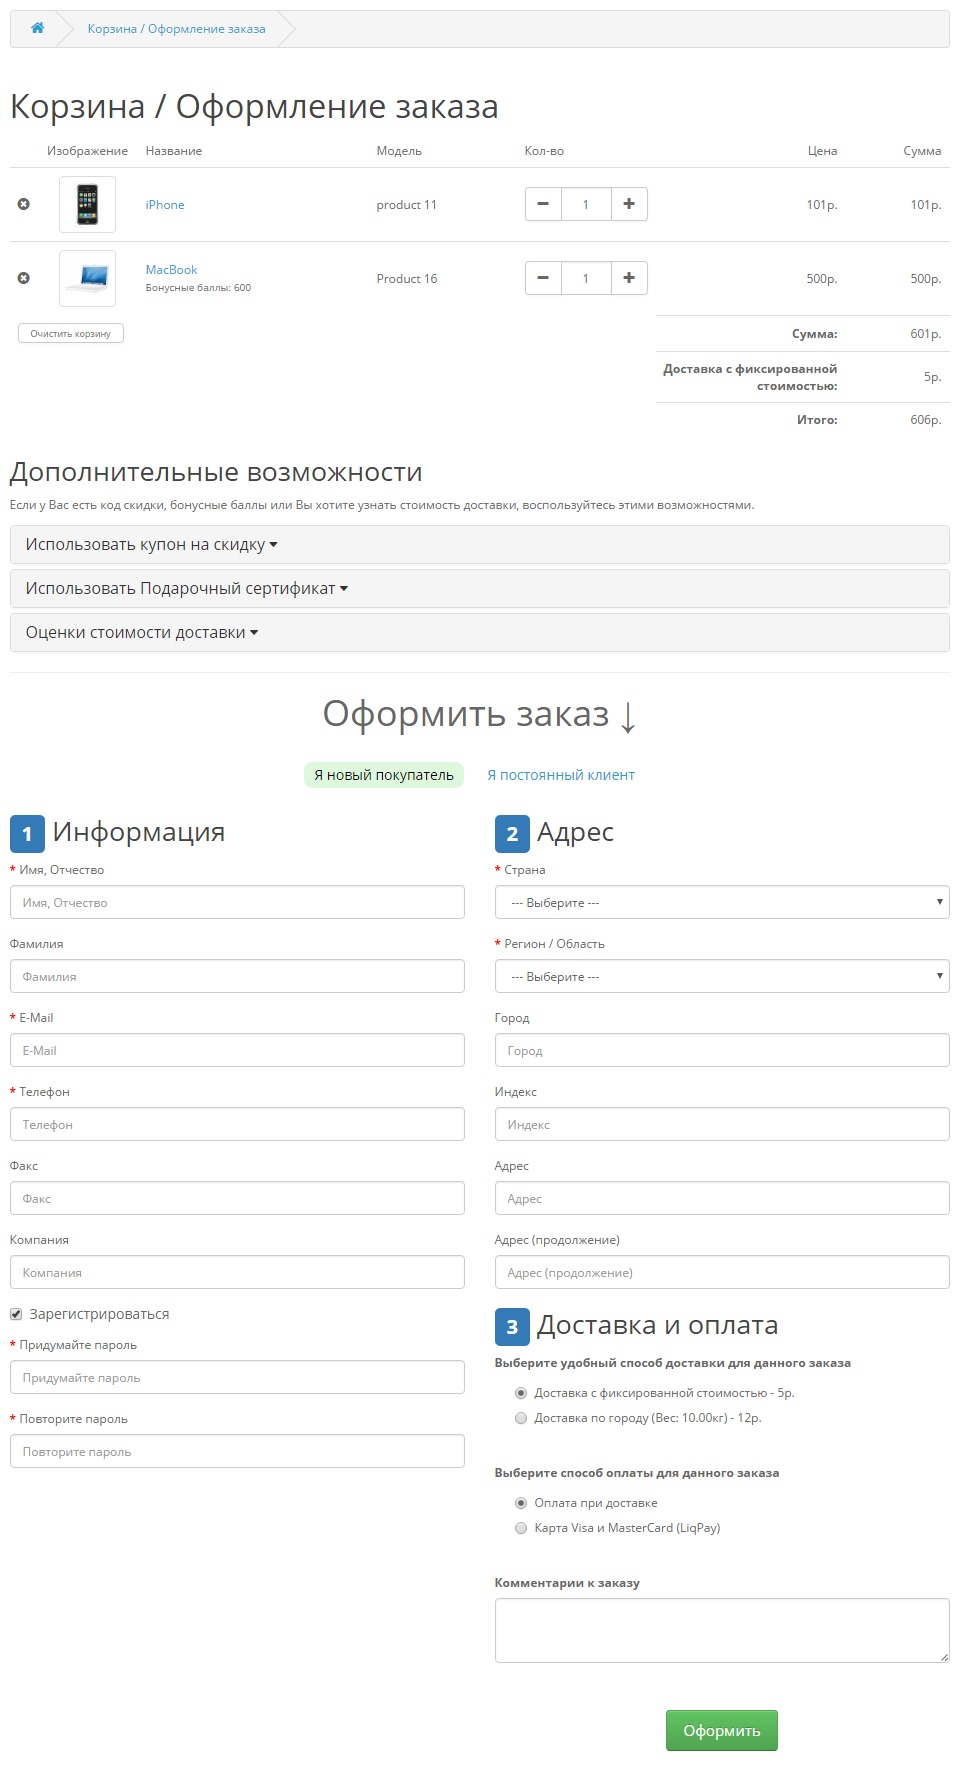Decrease iPhone quantity with minus button

point(543,204)
